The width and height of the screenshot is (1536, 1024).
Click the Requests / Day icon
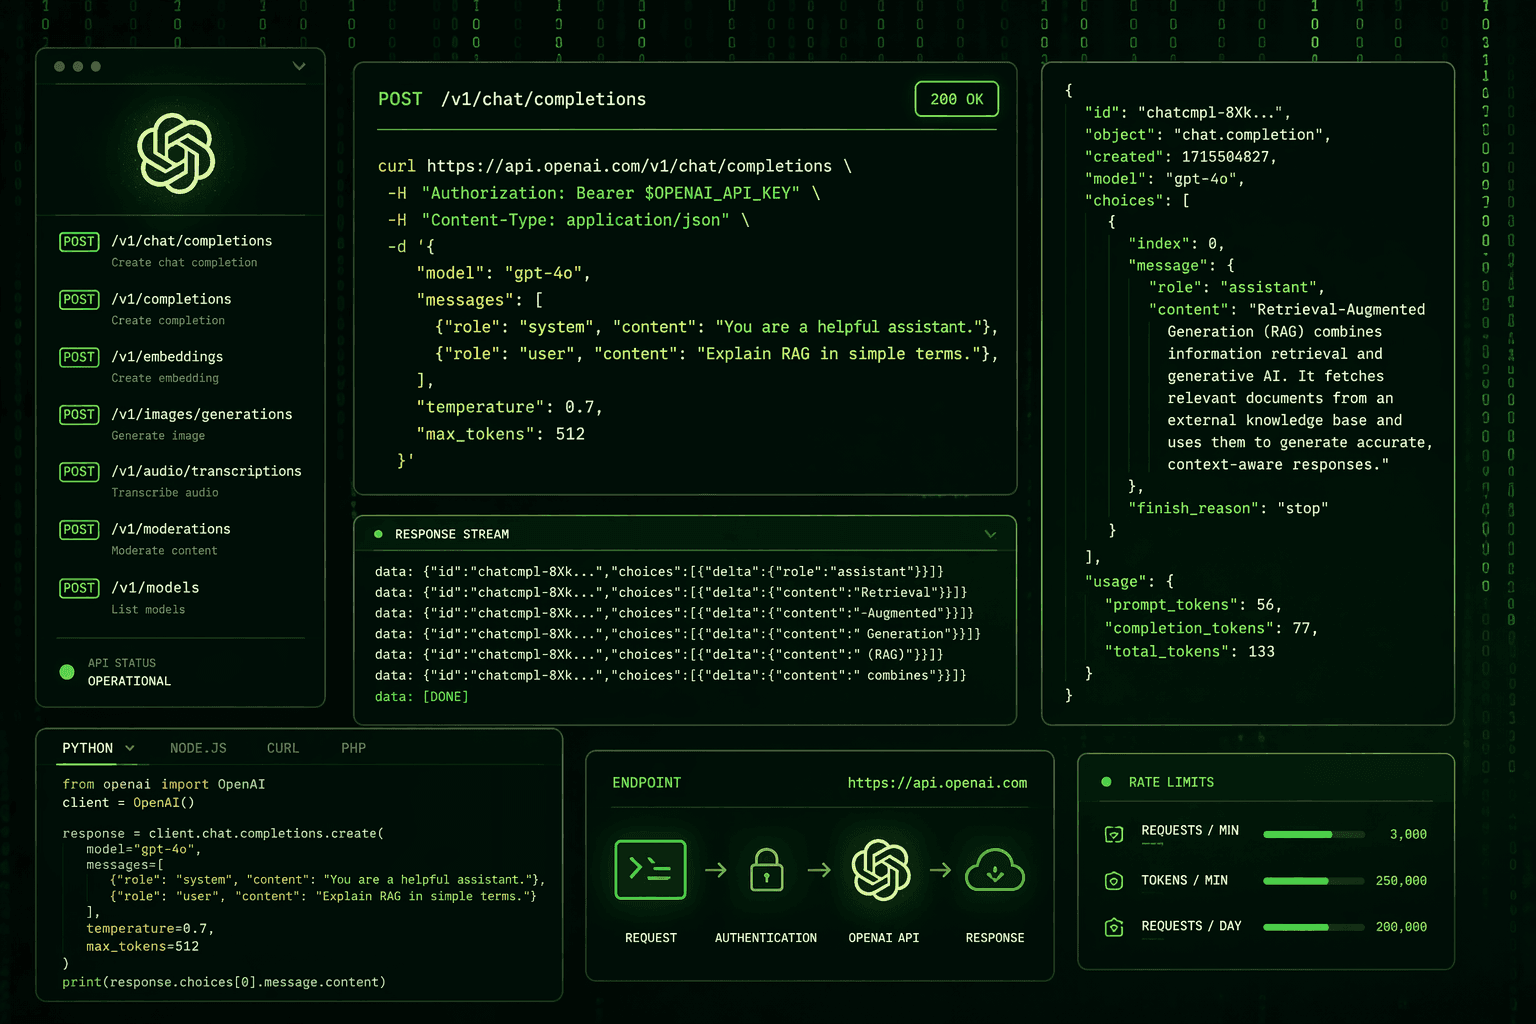pyautogui.click(x=1114, y=927)
